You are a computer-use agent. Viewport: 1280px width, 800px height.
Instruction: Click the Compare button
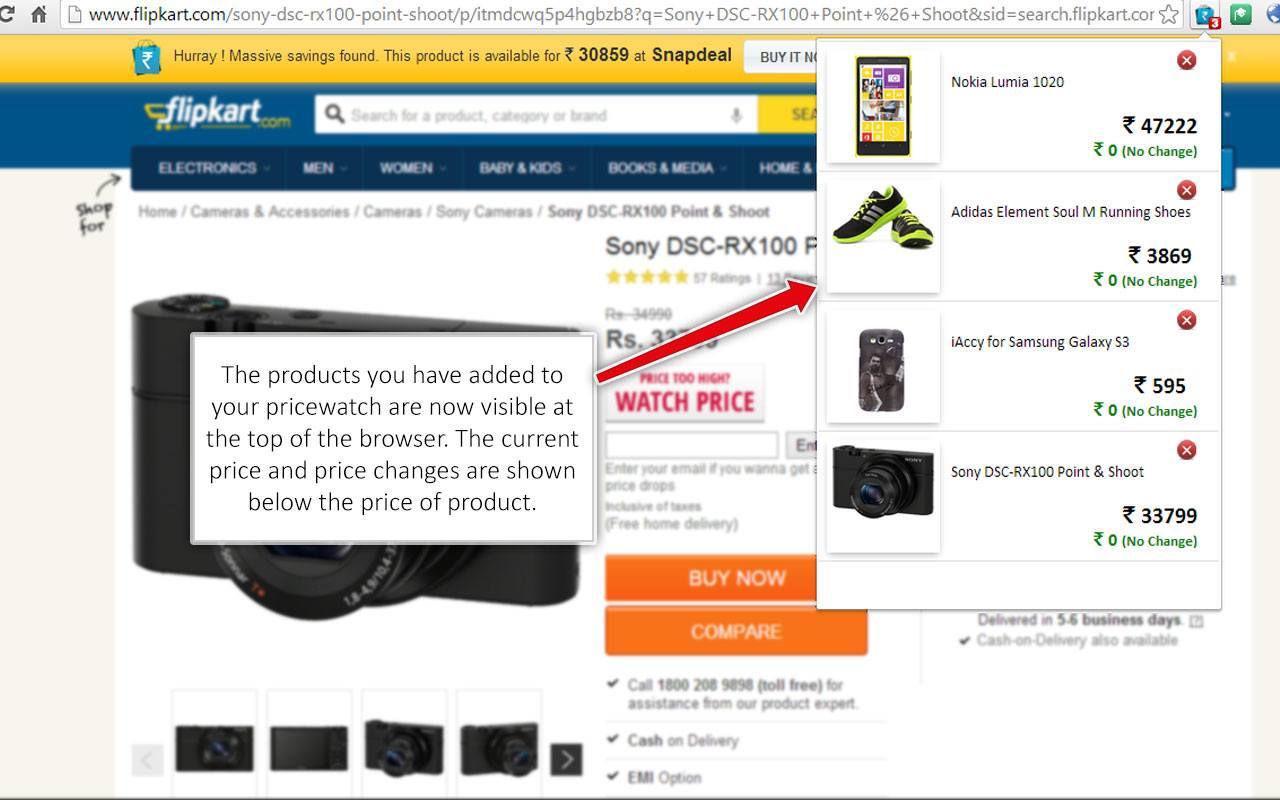(x=736, y=631)
